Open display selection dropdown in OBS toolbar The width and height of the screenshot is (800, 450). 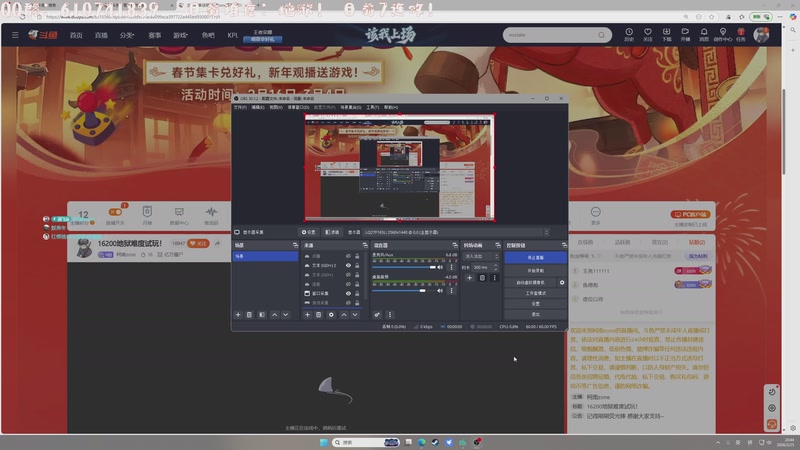coord(457,232)
